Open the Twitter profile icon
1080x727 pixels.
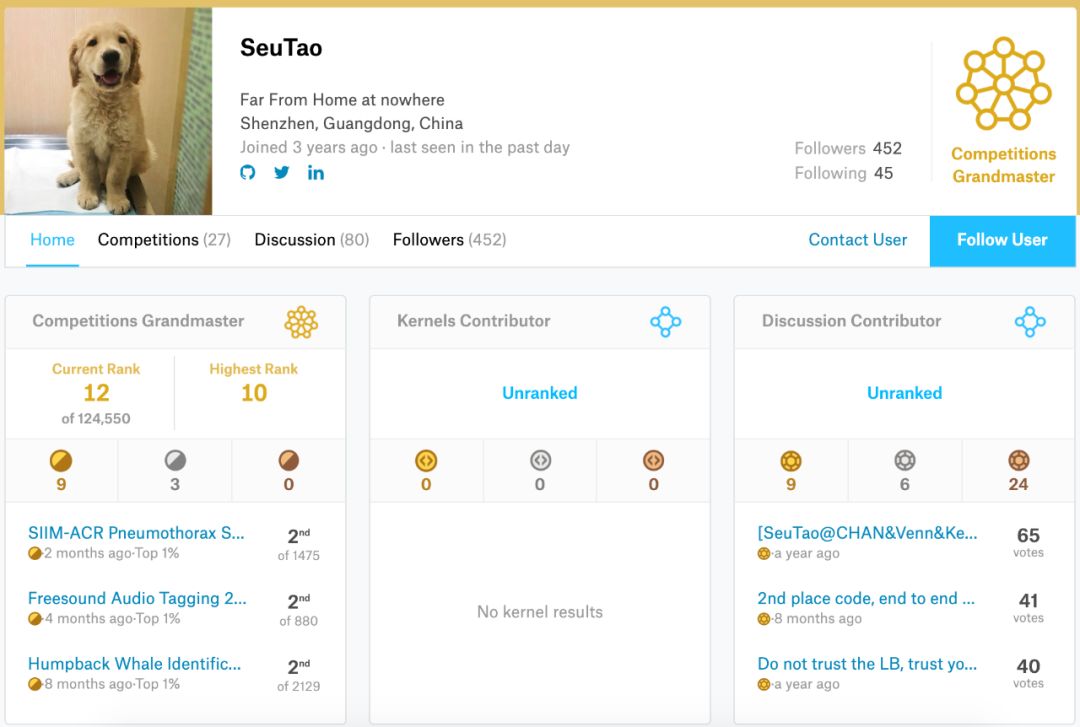[x=282, y=172]
